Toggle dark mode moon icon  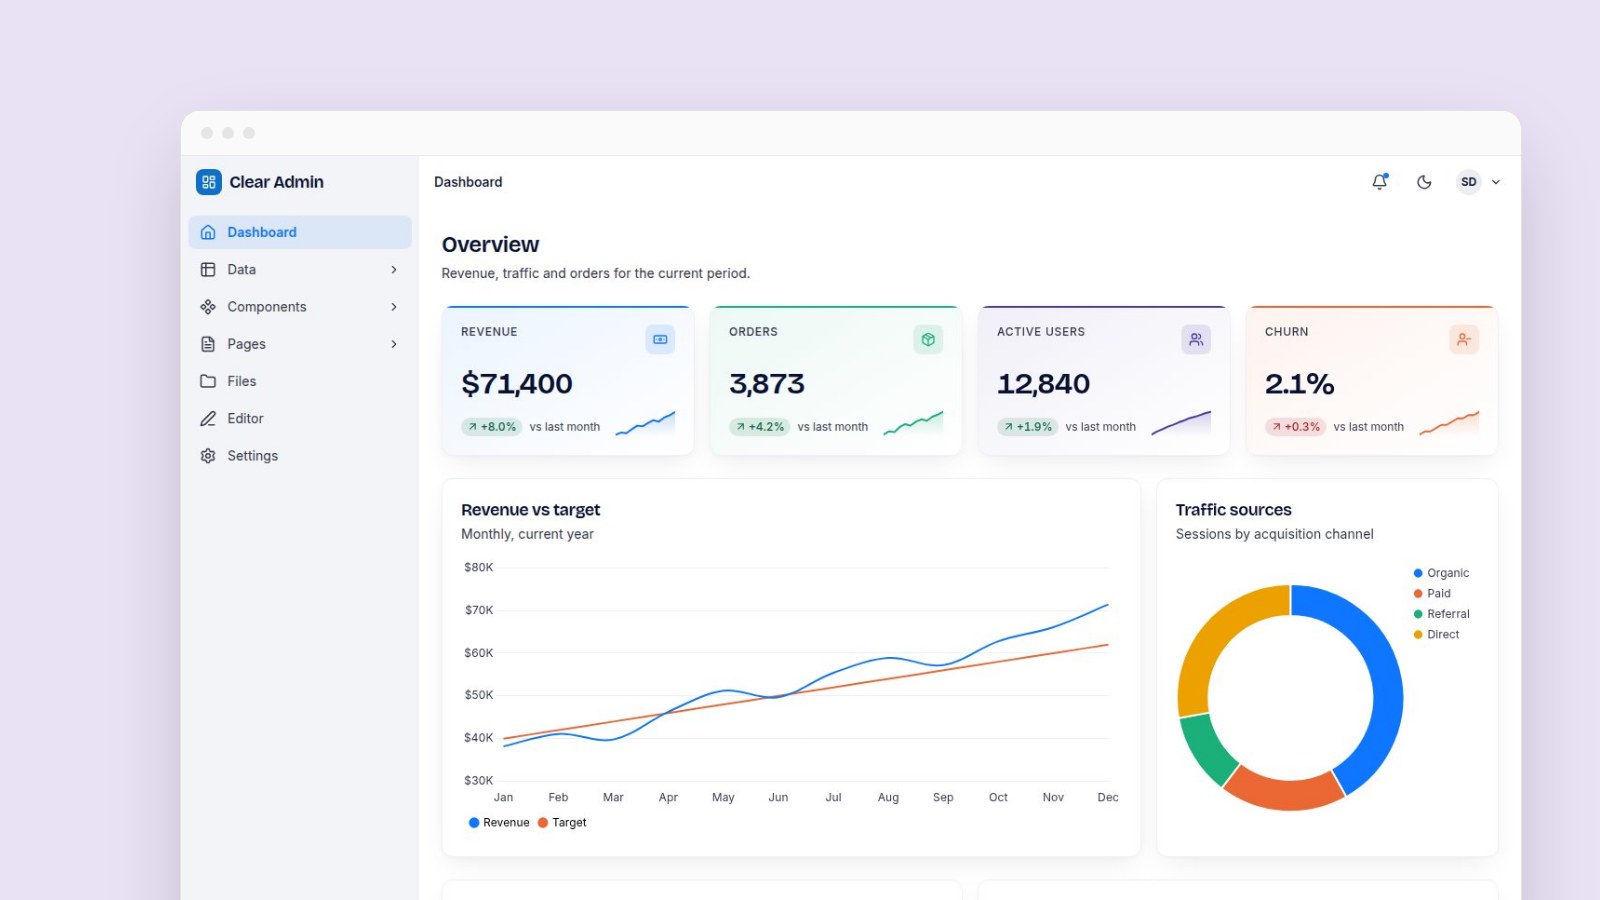tap(1424, 182)
